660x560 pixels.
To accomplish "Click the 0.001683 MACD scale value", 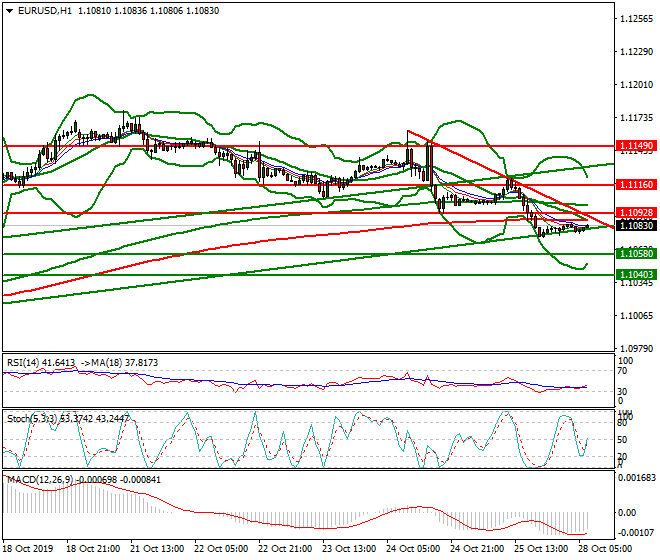I will tap(636, 478).
